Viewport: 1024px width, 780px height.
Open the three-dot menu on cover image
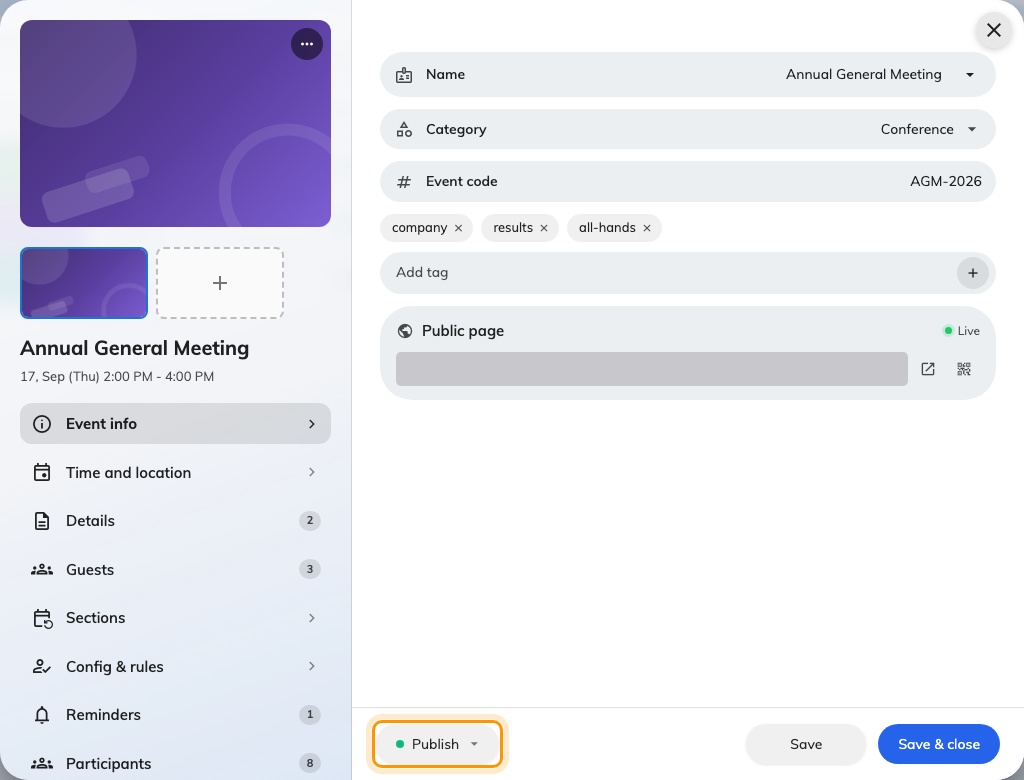[306, 44]
